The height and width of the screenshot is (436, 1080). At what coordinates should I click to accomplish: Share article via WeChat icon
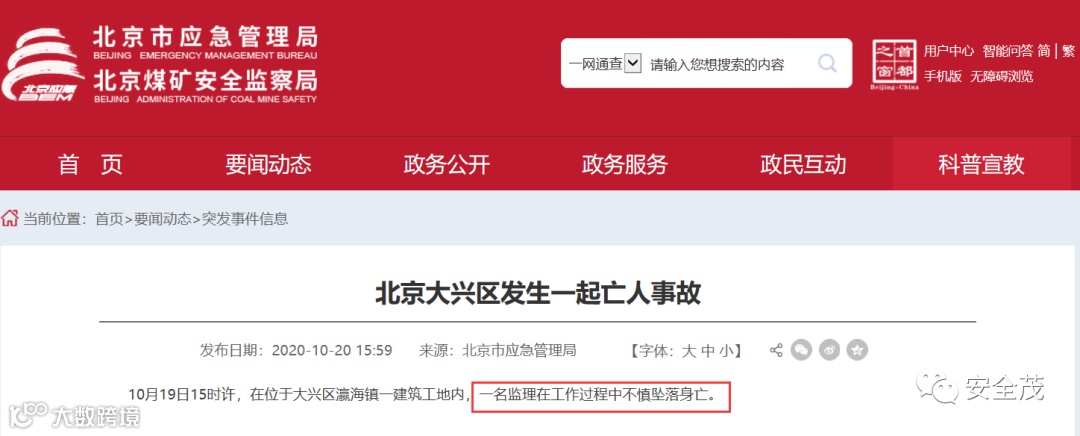(x=800, y=350)
